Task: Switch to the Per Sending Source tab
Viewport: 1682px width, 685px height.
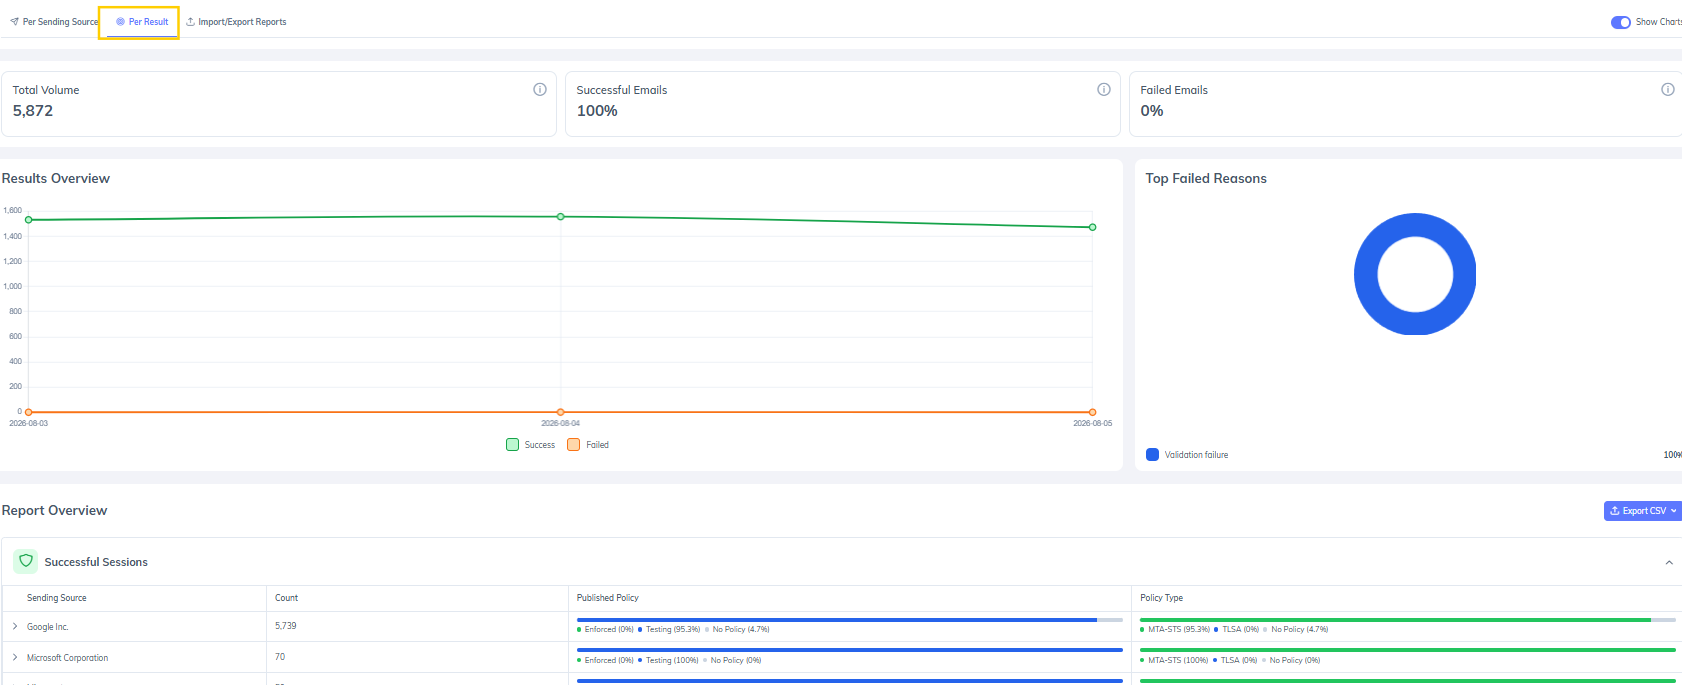Action: click(54, 21)
